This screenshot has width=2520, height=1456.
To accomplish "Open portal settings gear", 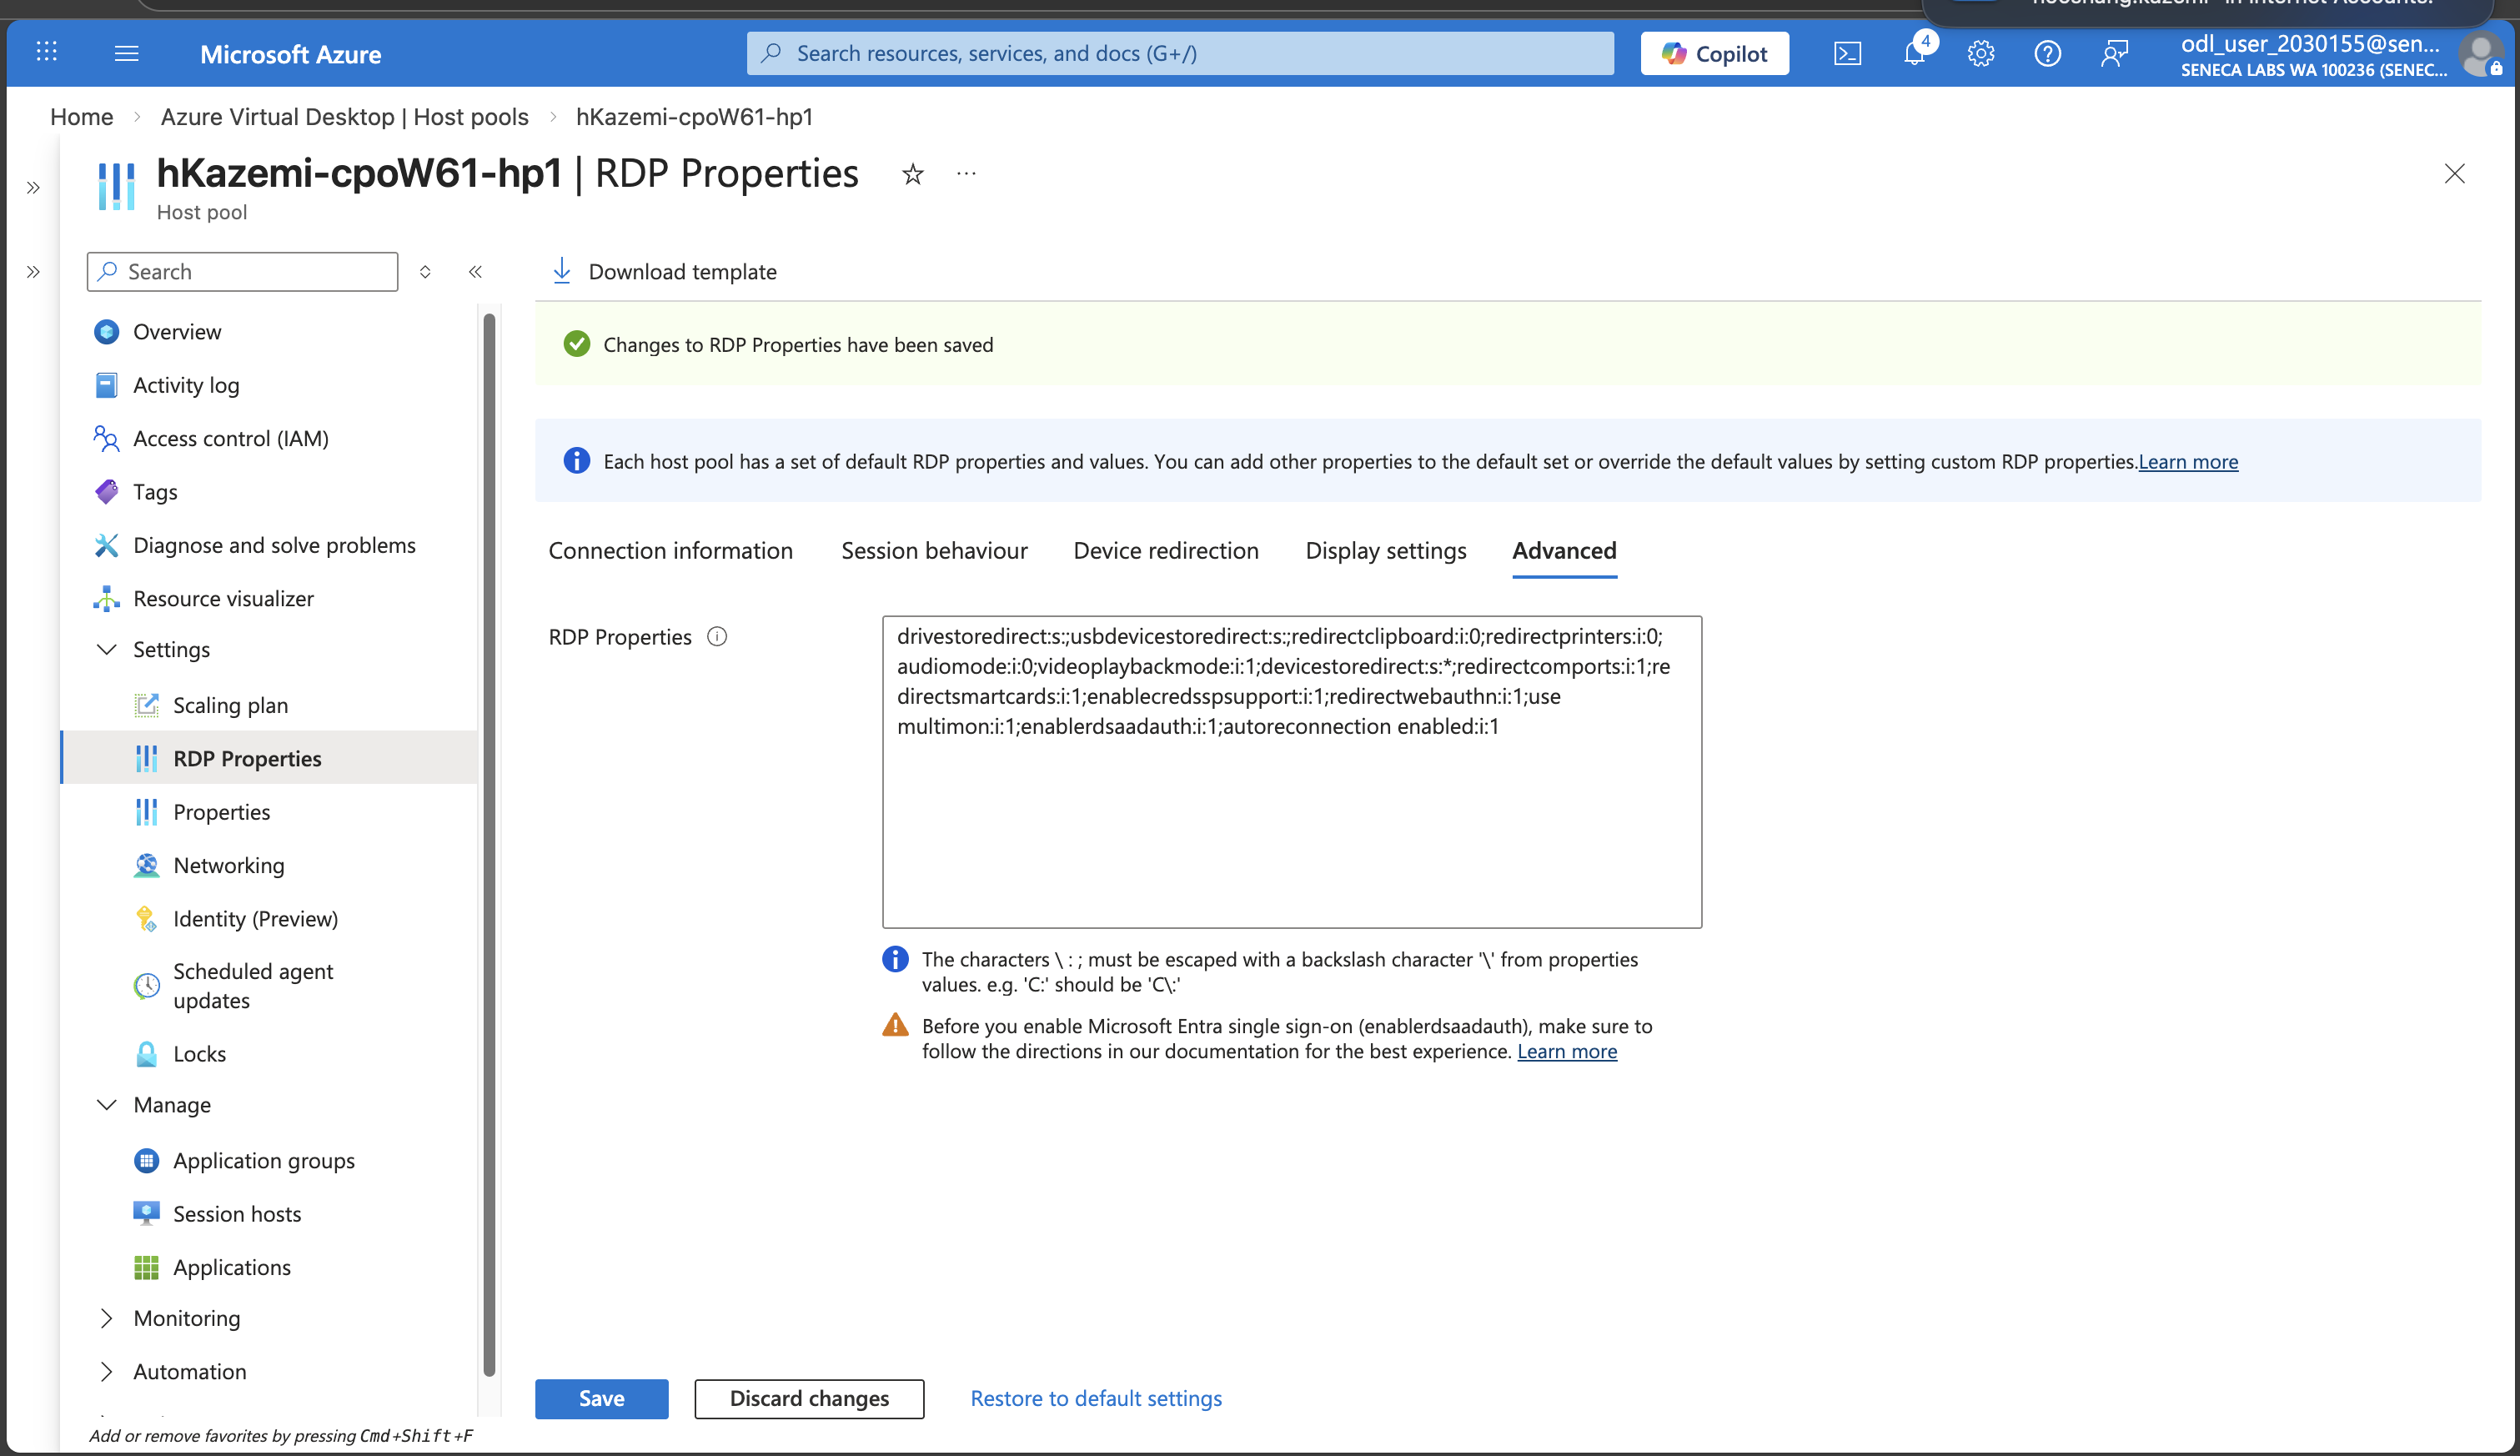I will [x=1981, y=53].
